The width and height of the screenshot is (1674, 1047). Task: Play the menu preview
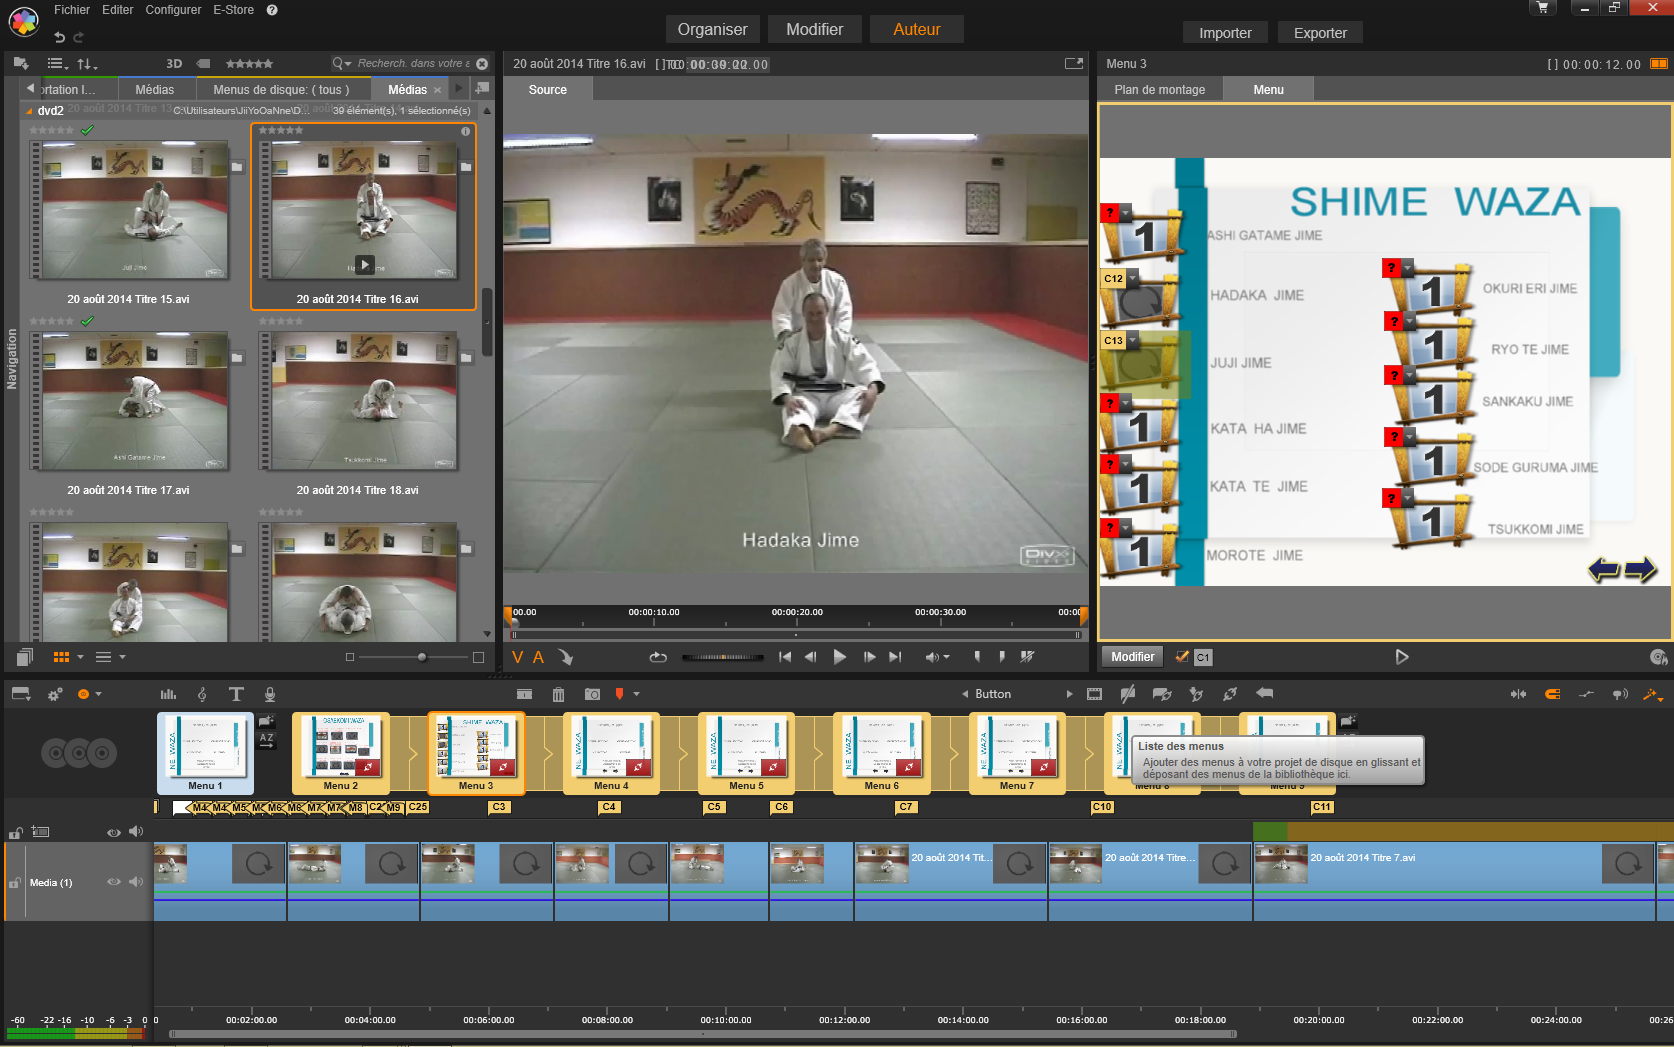pyautogui.click(x=1402, y=657)
